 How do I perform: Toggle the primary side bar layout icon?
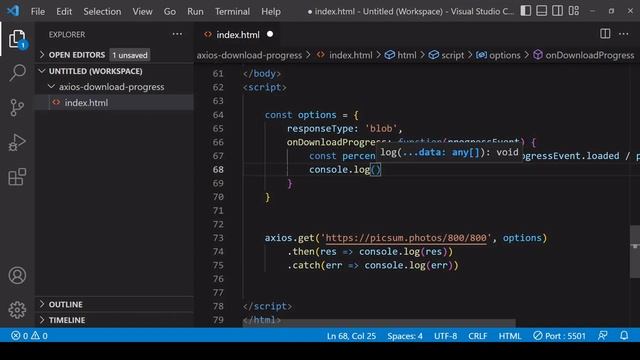pos(526,11)
